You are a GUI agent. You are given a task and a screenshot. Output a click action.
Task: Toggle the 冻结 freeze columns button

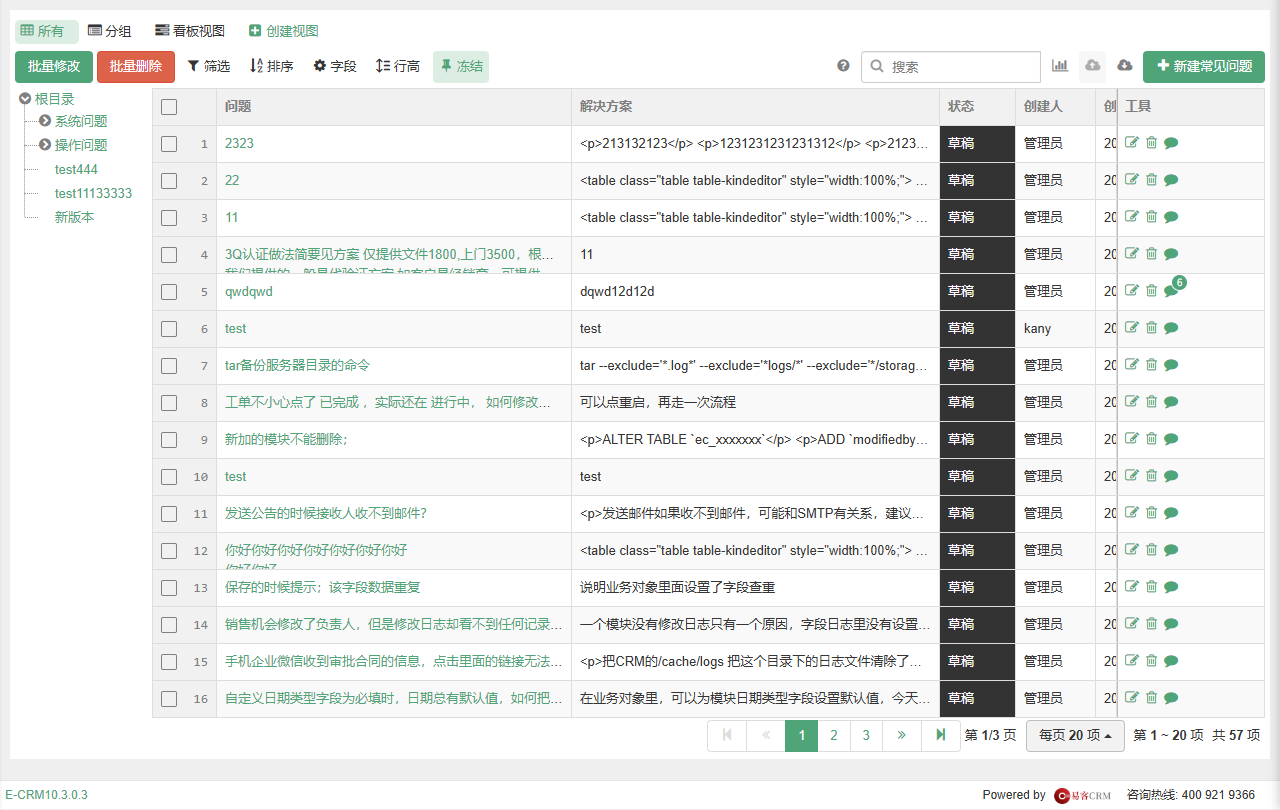coord(461,66)
